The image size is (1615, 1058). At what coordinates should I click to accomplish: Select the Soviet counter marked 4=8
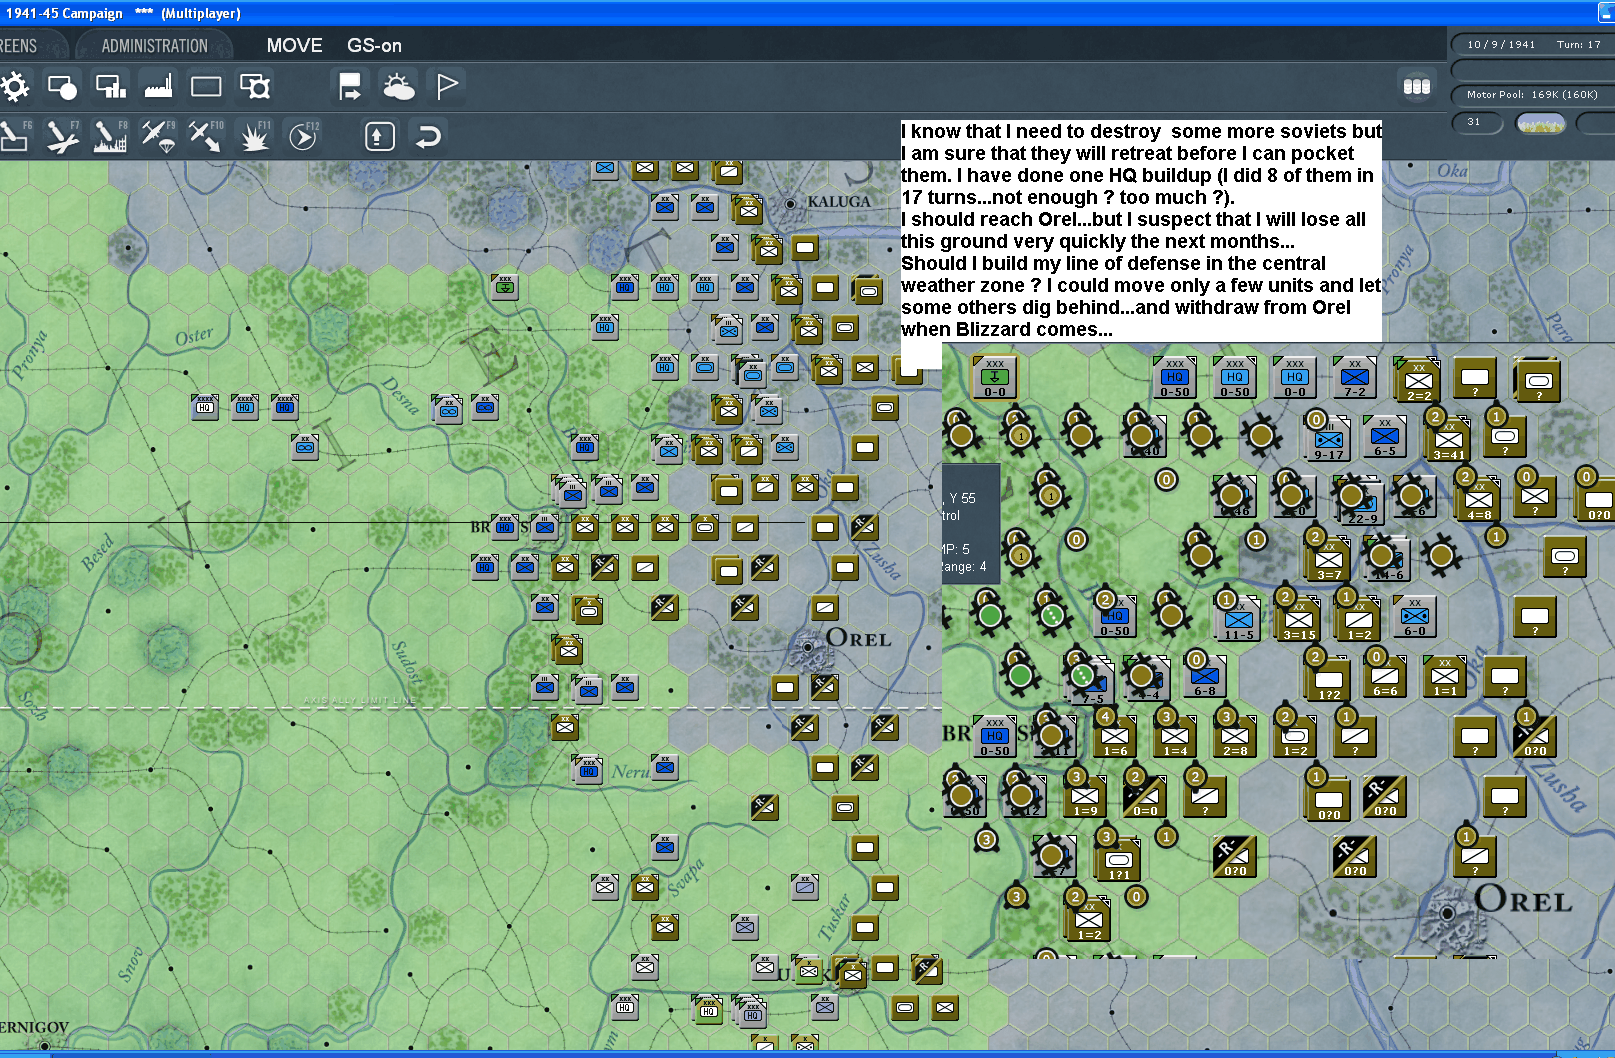(1478, 500)
